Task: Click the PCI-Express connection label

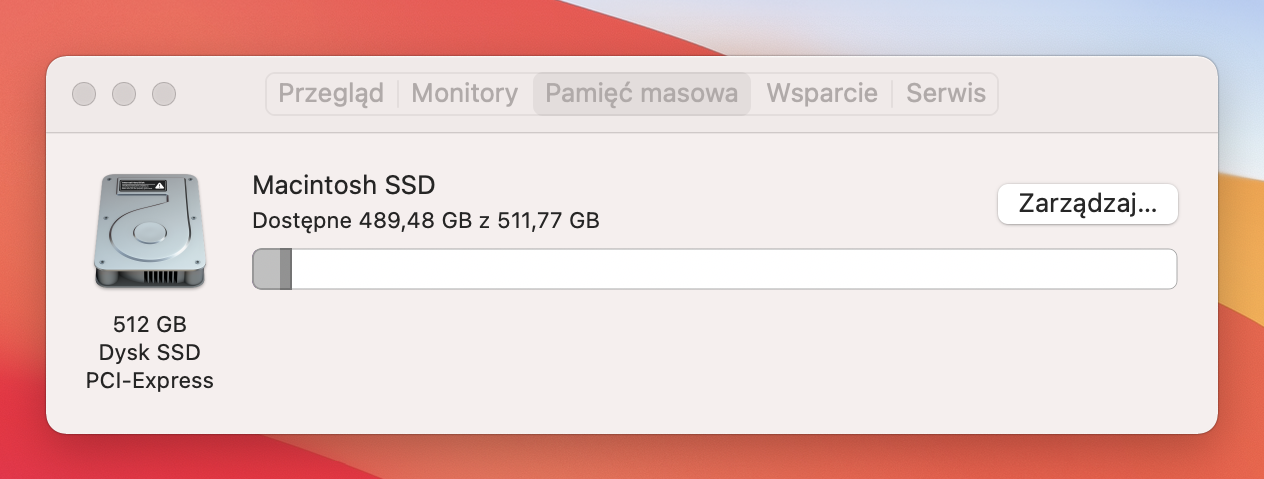Action: tap(150, 381)
